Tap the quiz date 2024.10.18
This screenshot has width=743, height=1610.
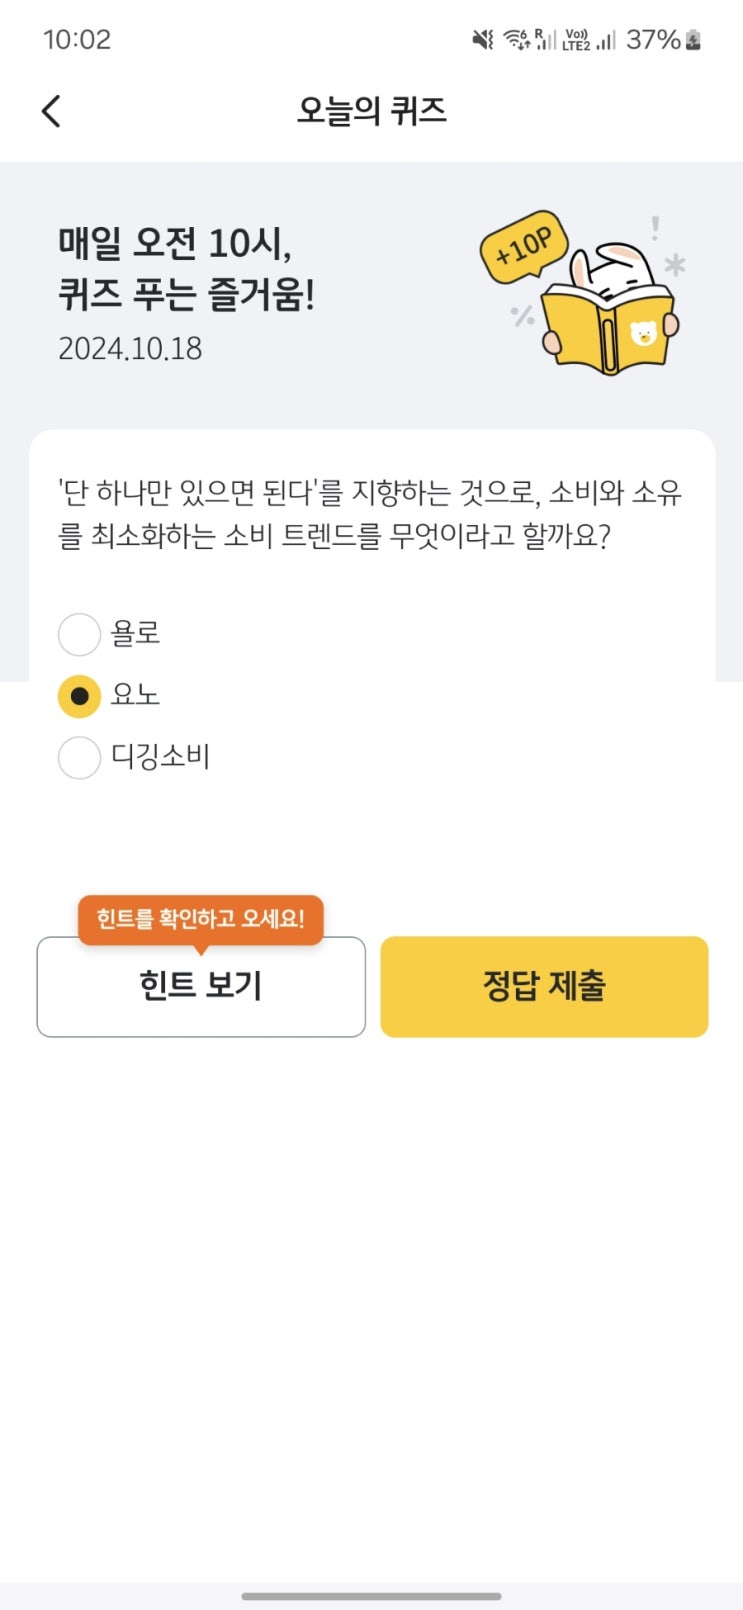point(130,349)
